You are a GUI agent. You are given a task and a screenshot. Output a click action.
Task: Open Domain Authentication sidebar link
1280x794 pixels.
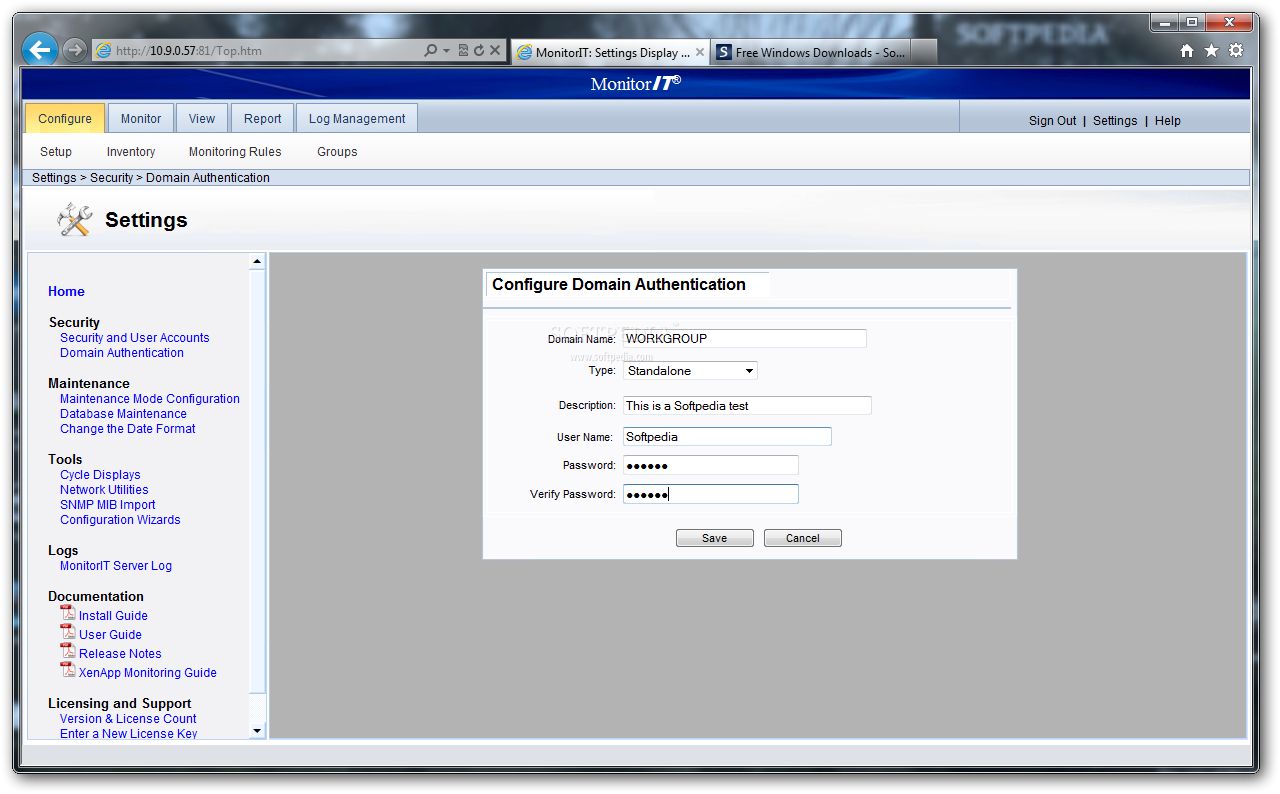tap(122, 353)
